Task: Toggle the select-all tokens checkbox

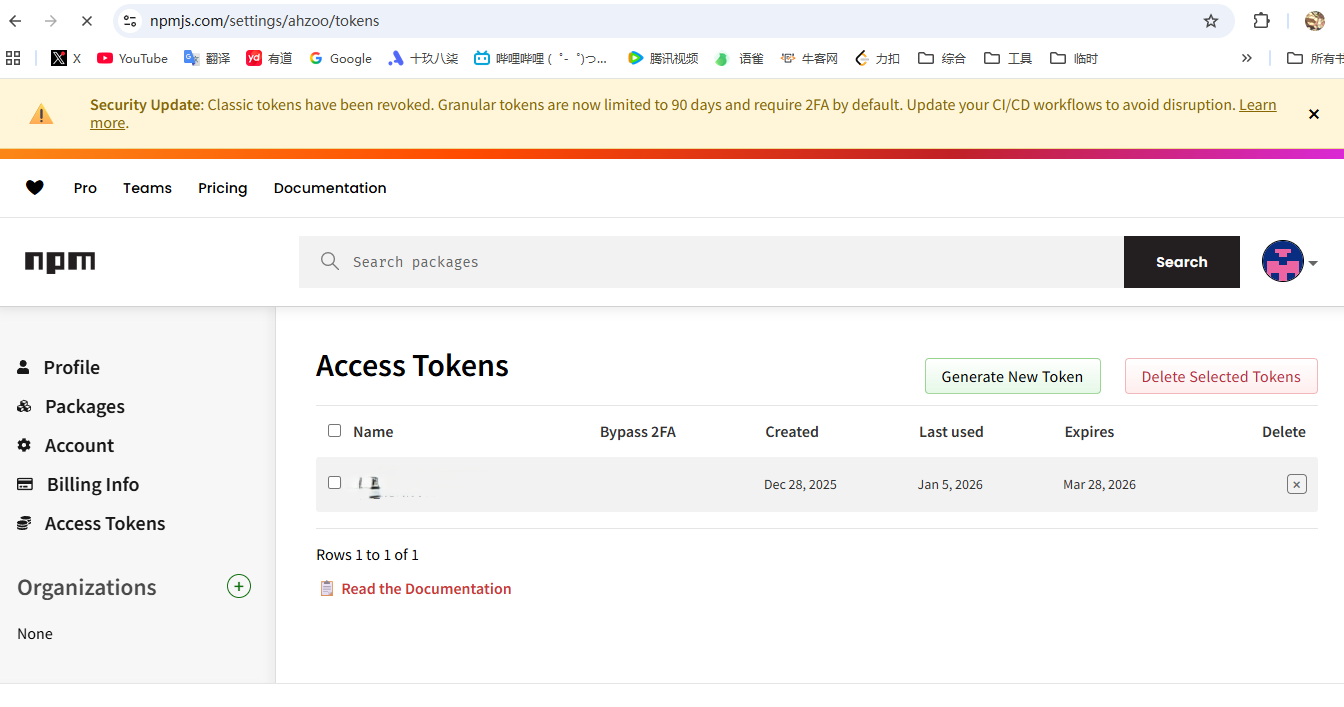Action: point(334,431)
